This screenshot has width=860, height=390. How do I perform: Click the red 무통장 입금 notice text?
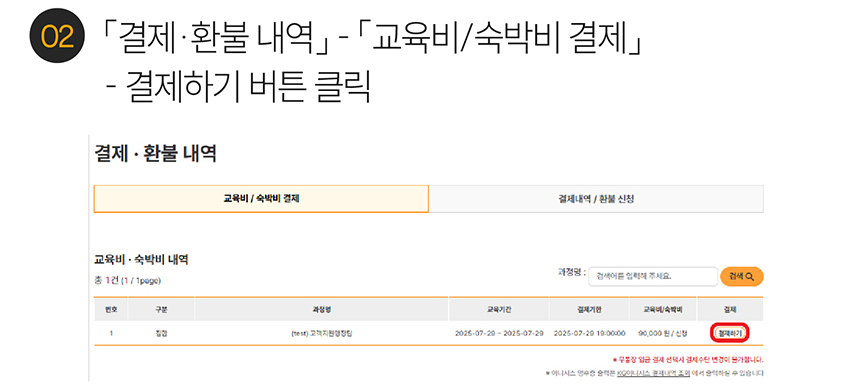pyautogui.click(x=688, y=360)
